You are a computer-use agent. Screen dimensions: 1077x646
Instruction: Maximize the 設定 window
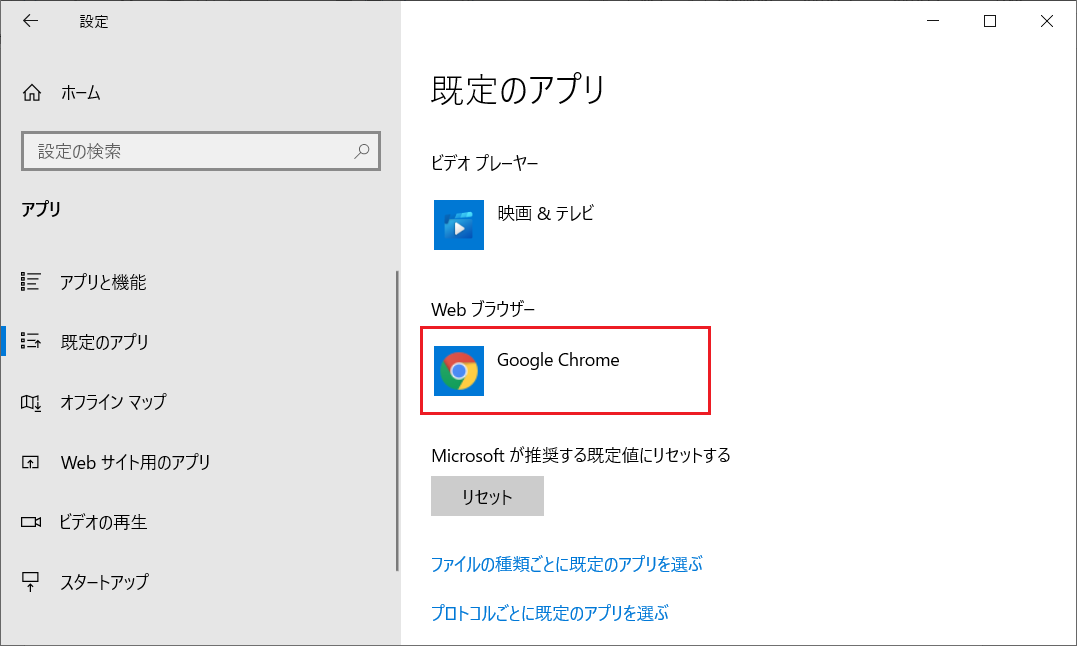coord(990,21)
